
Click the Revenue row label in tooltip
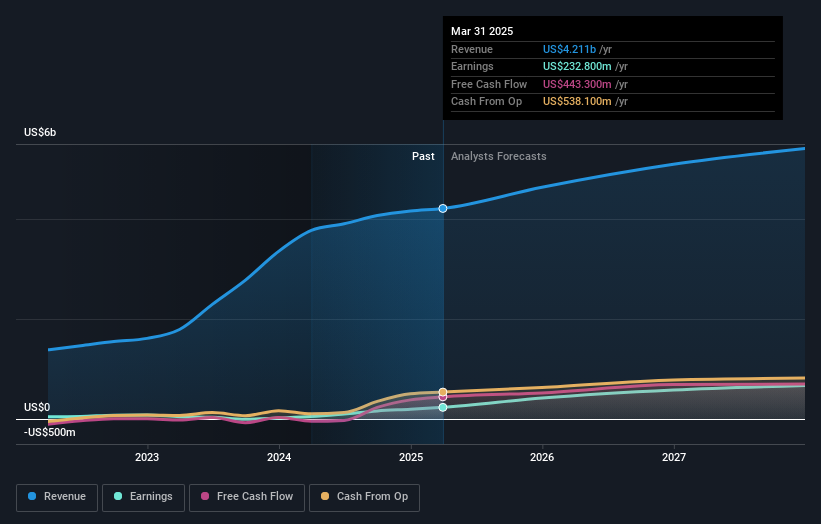[472, 49]
